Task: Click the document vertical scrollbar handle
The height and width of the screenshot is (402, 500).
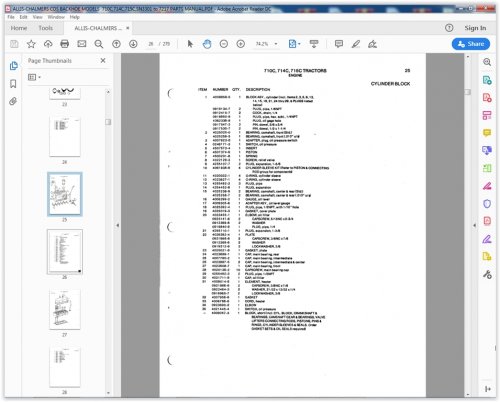Action: (x=468, y=92)
